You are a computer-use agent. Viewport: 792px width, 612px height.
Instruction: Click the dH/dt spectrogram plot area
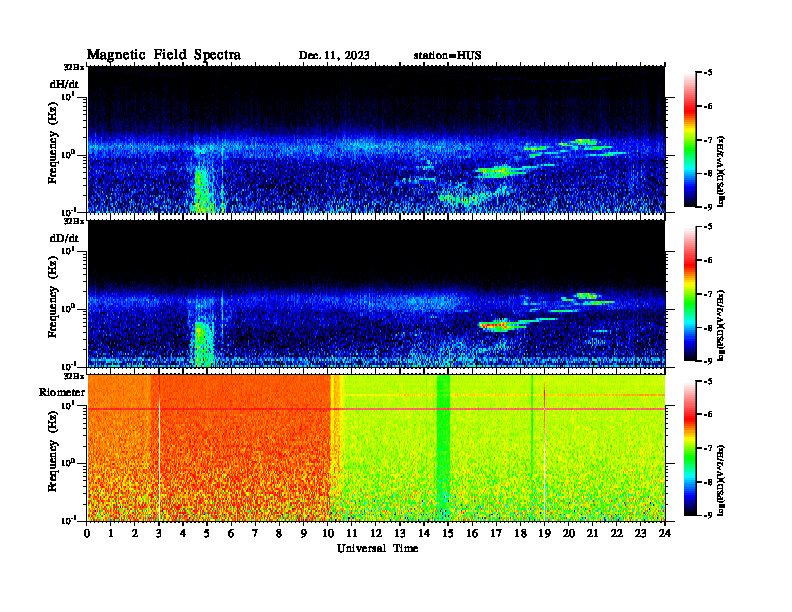coord(376,139)
